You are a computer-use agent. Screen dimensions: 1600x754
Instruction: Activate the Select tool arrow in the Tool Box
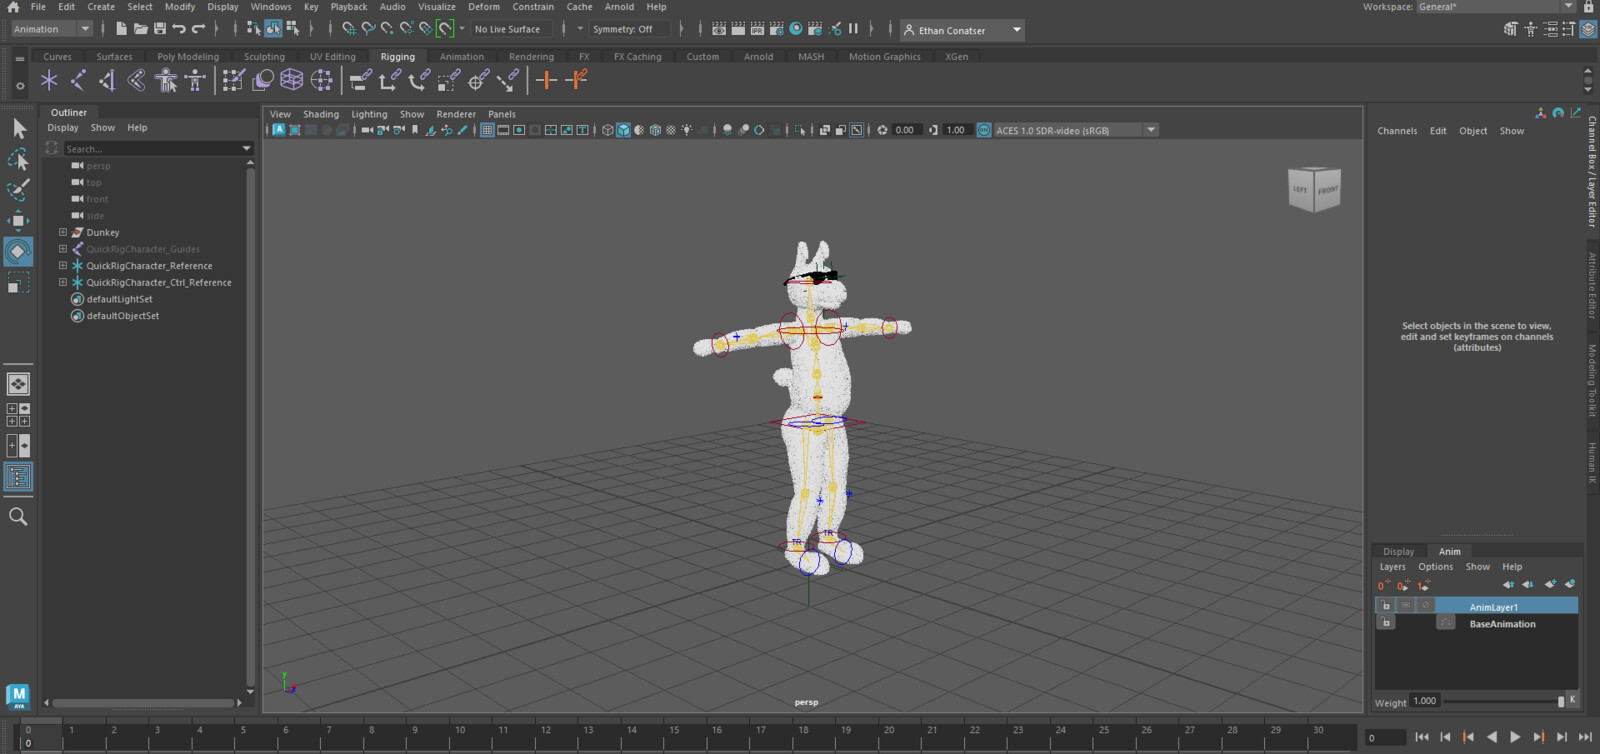pyautogui.click(x=18, y=128)
